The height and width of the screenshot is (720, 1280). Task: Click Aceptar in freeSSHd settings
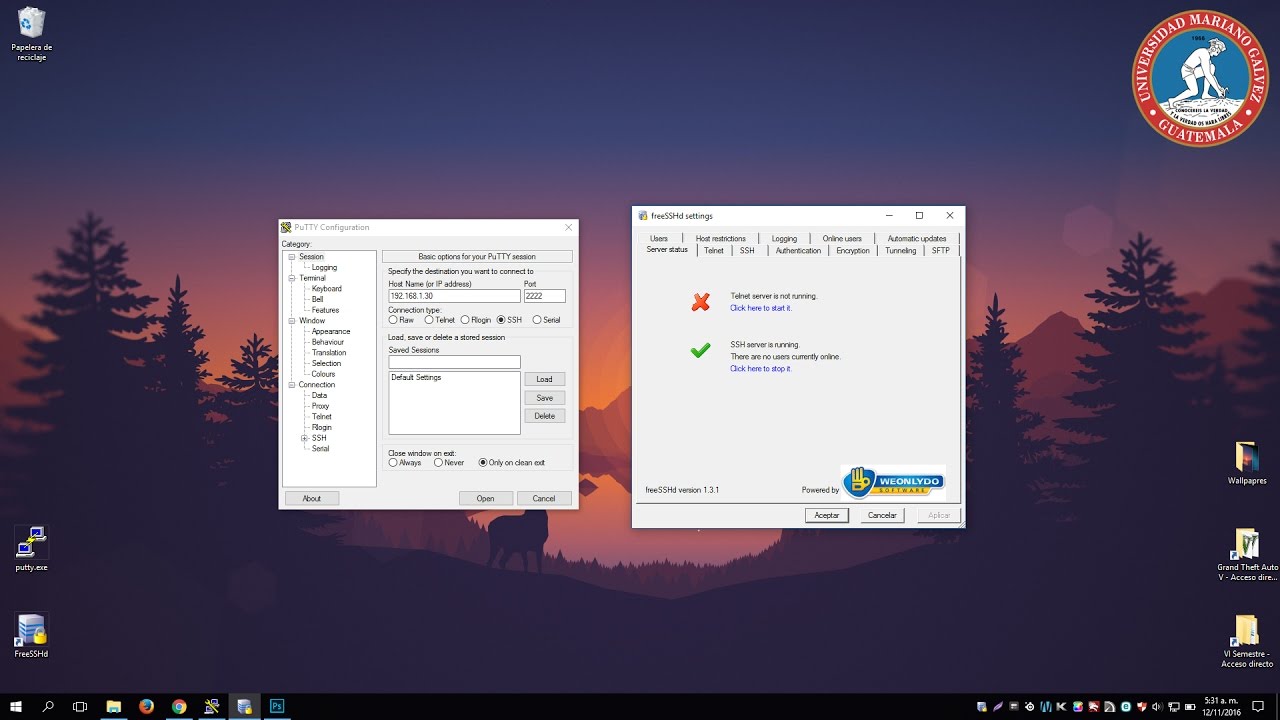[x=826, y=515]
